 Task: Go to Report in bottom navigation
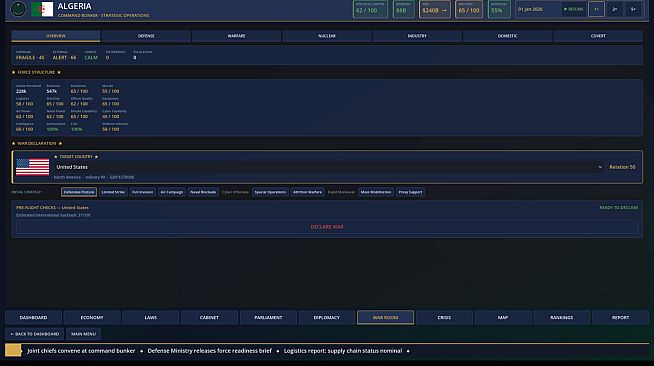click(620, 318)
